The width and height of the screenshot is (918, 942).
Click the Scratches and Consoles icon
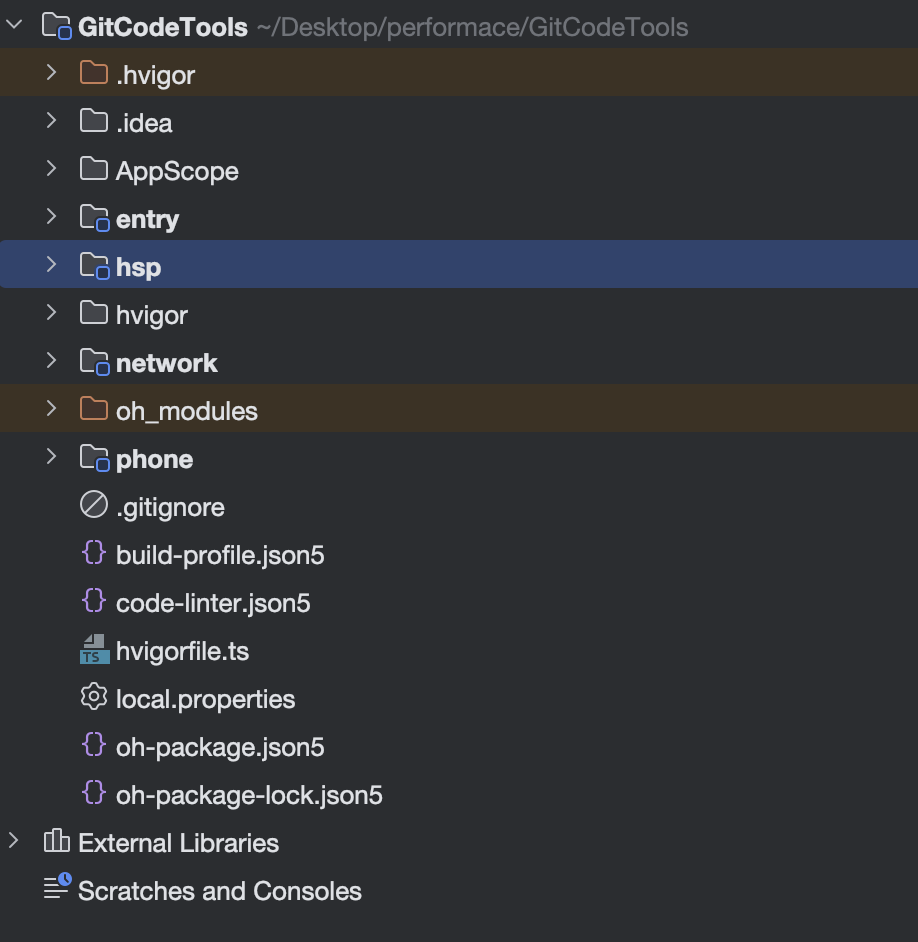pos(57,891)
